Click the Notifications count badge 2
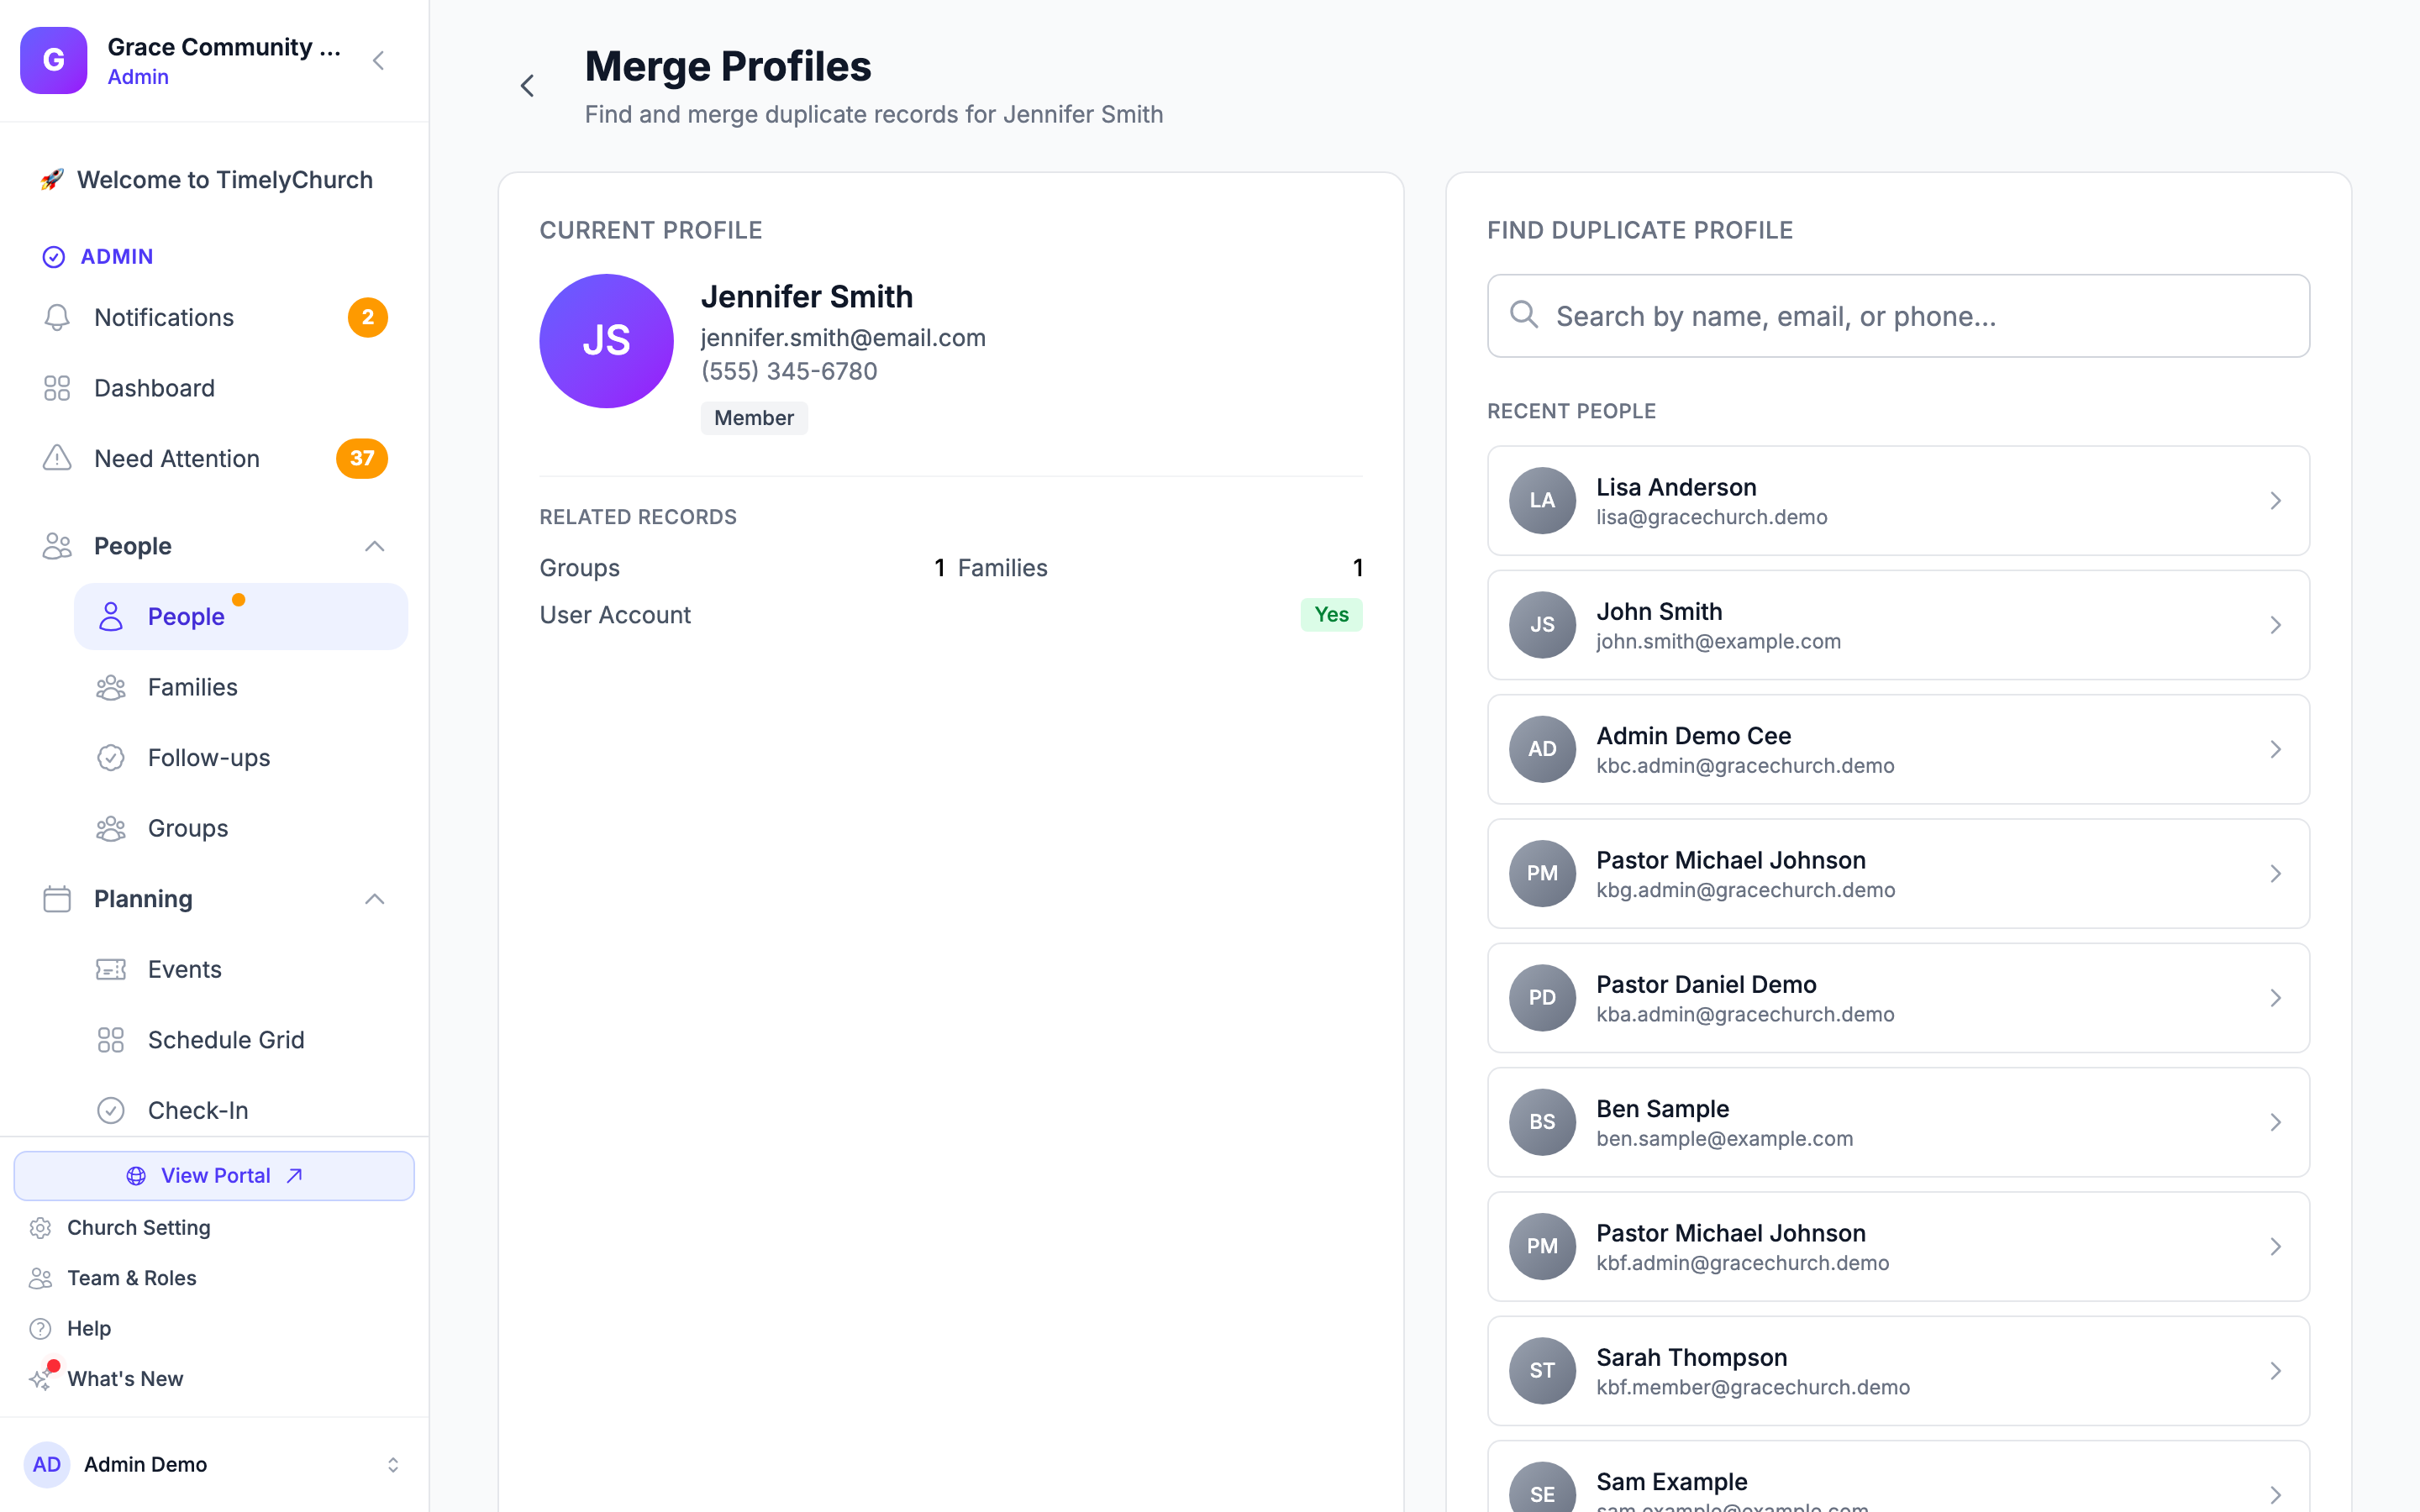Image resolution: width=2420 pixels, height=1512 pixels. (368, 317)
